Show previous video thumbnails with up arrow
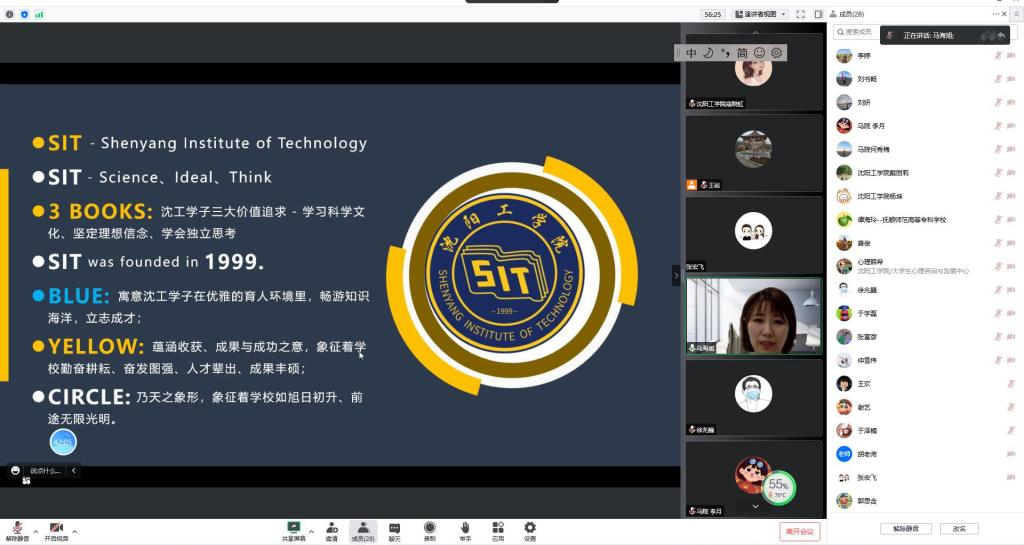This screenshot has width=1024, height=545. point(756,32)
